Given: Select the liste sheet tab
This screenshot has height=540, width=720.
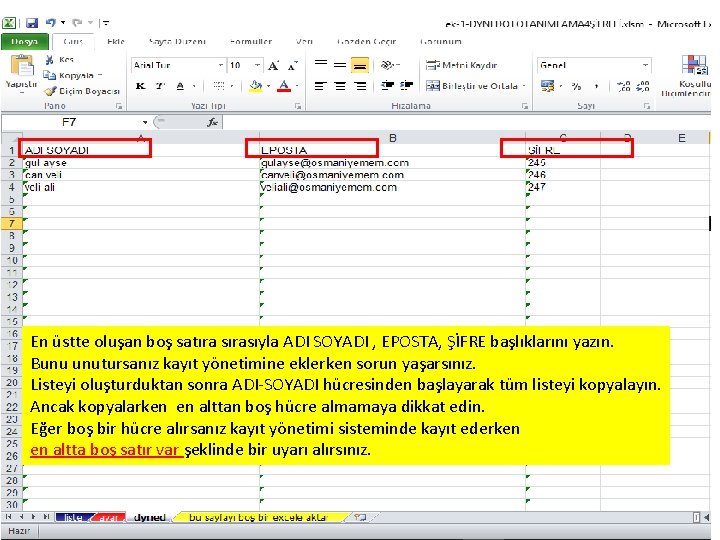Looking at the screenshot, I should click(x=73, y=518).
